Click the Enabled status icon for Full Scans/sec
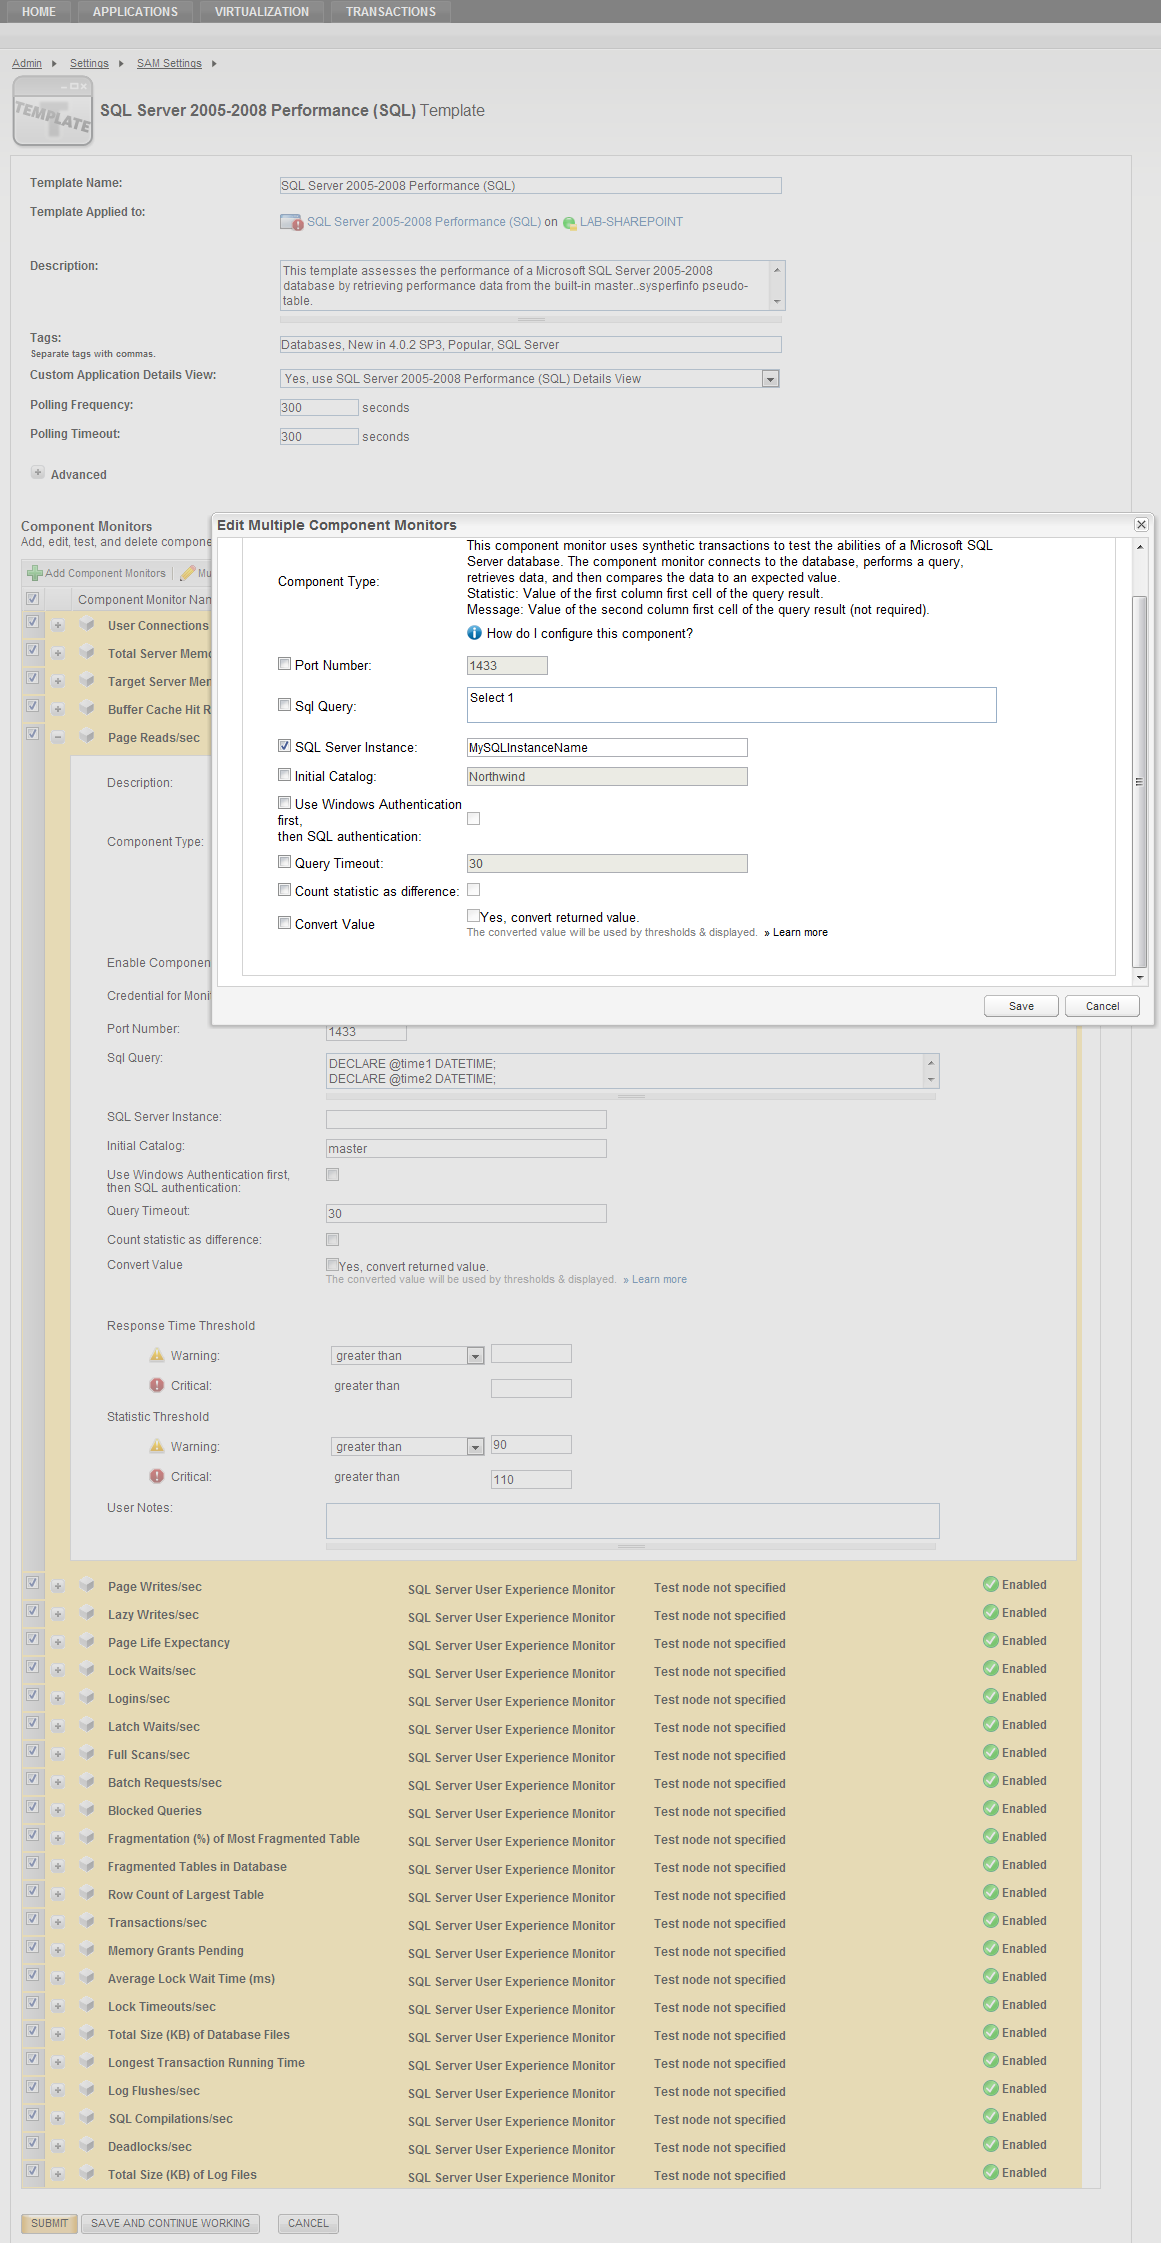 coord(990,1752)
